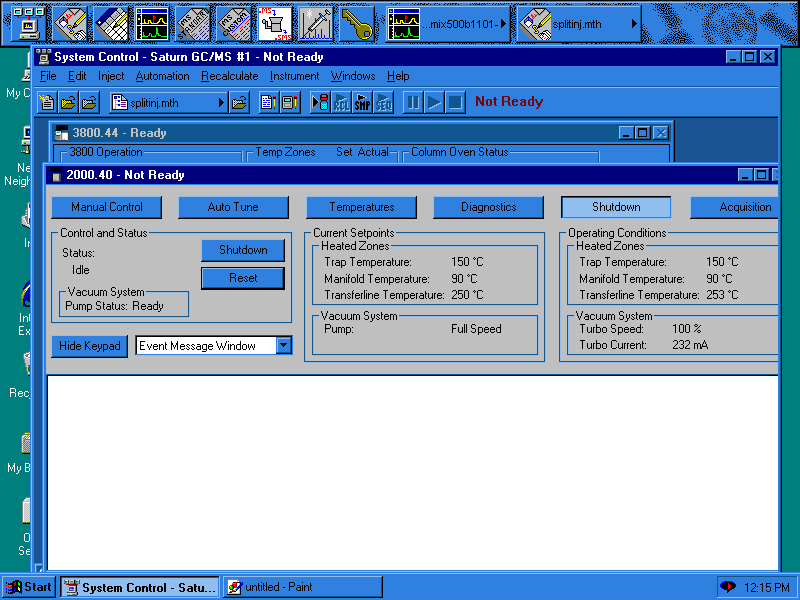Click the Pump Status: Ready text

coord(114,306)
